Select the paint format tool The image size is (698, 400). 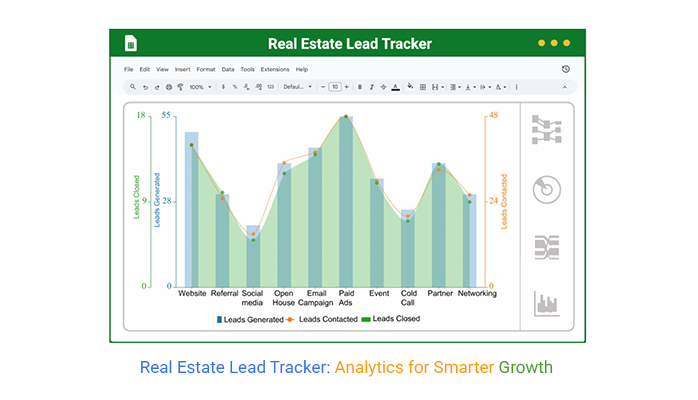pos(179,87)
